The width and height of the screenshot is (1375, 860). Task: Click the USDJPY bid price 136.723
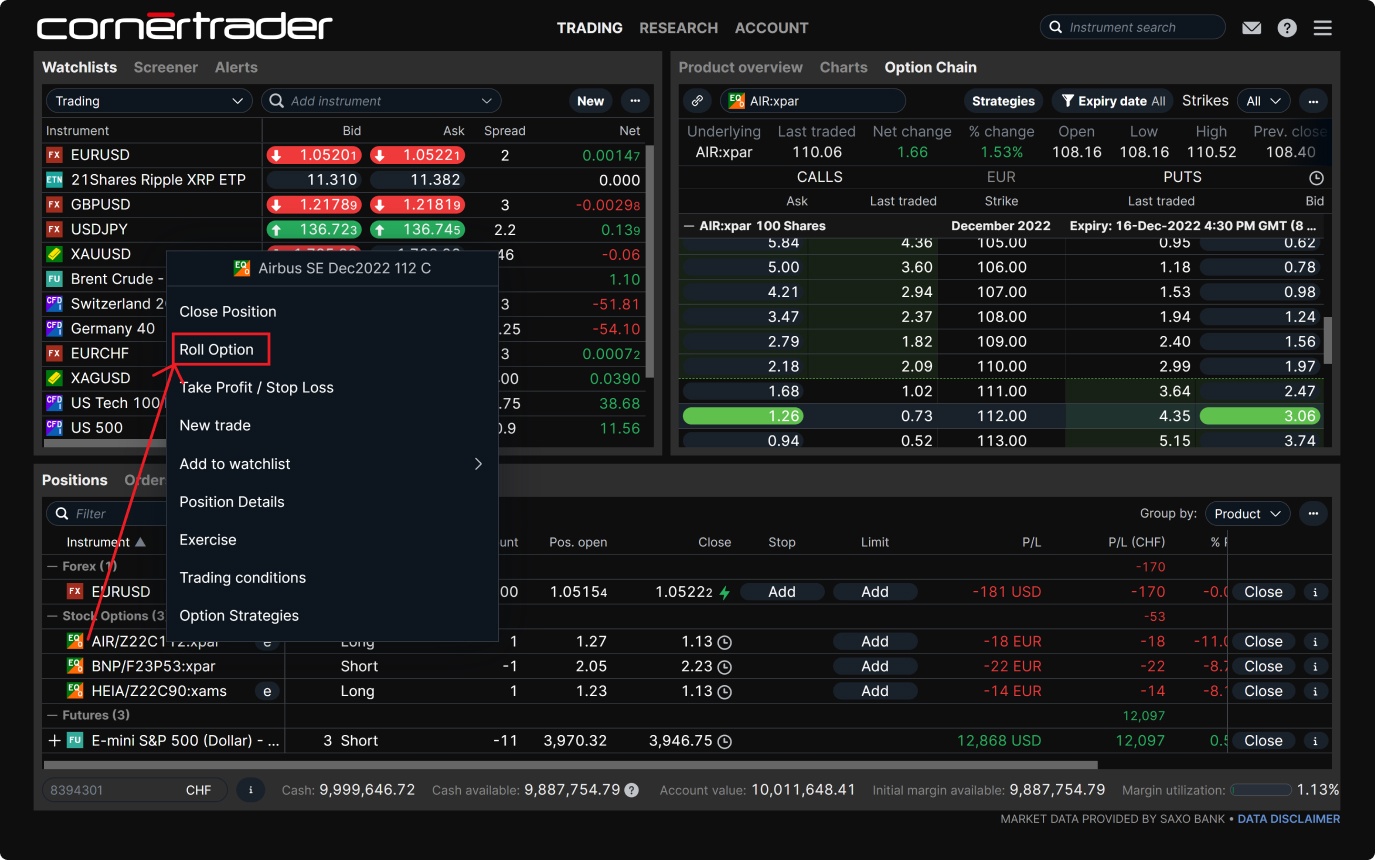pos(315,229)
